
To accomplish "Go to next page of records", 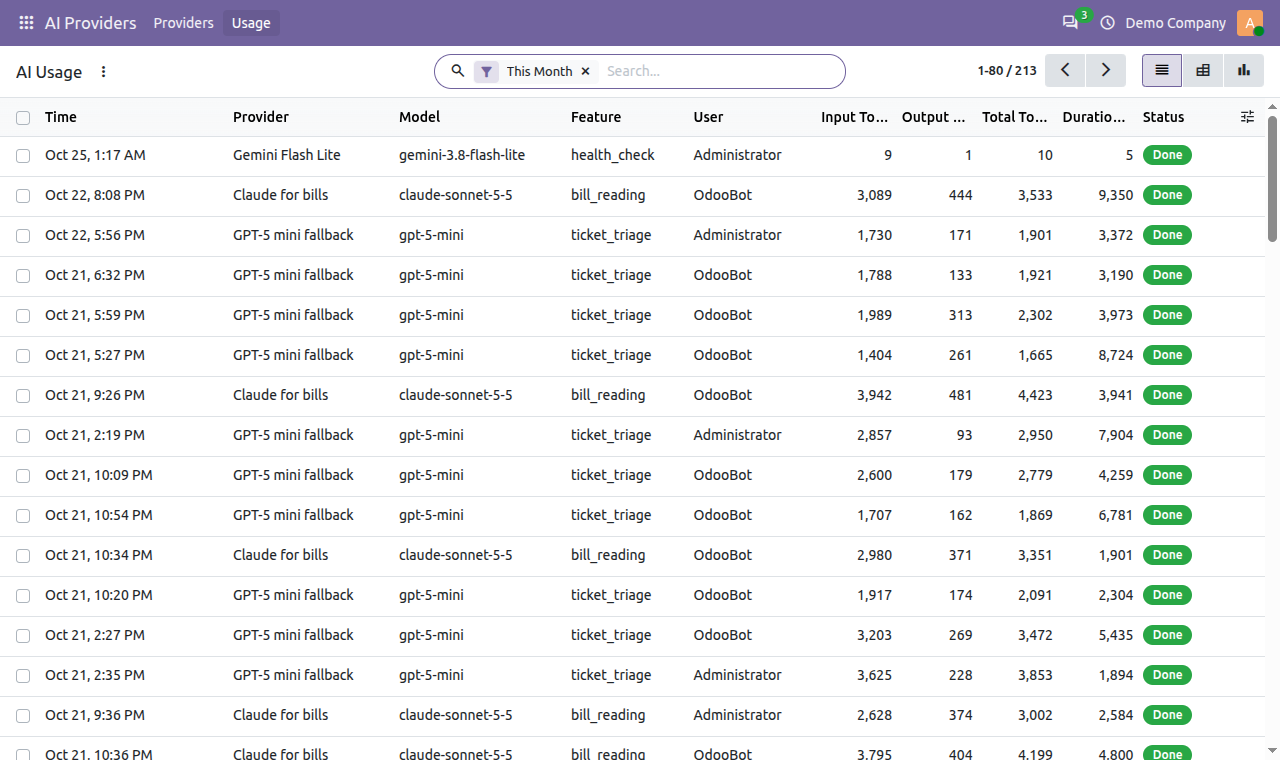I will [1105, 70].
